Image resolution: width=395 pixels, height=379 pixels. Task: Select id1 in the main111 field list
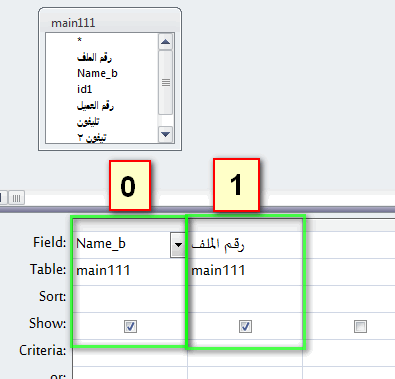[x=84, y=89]
